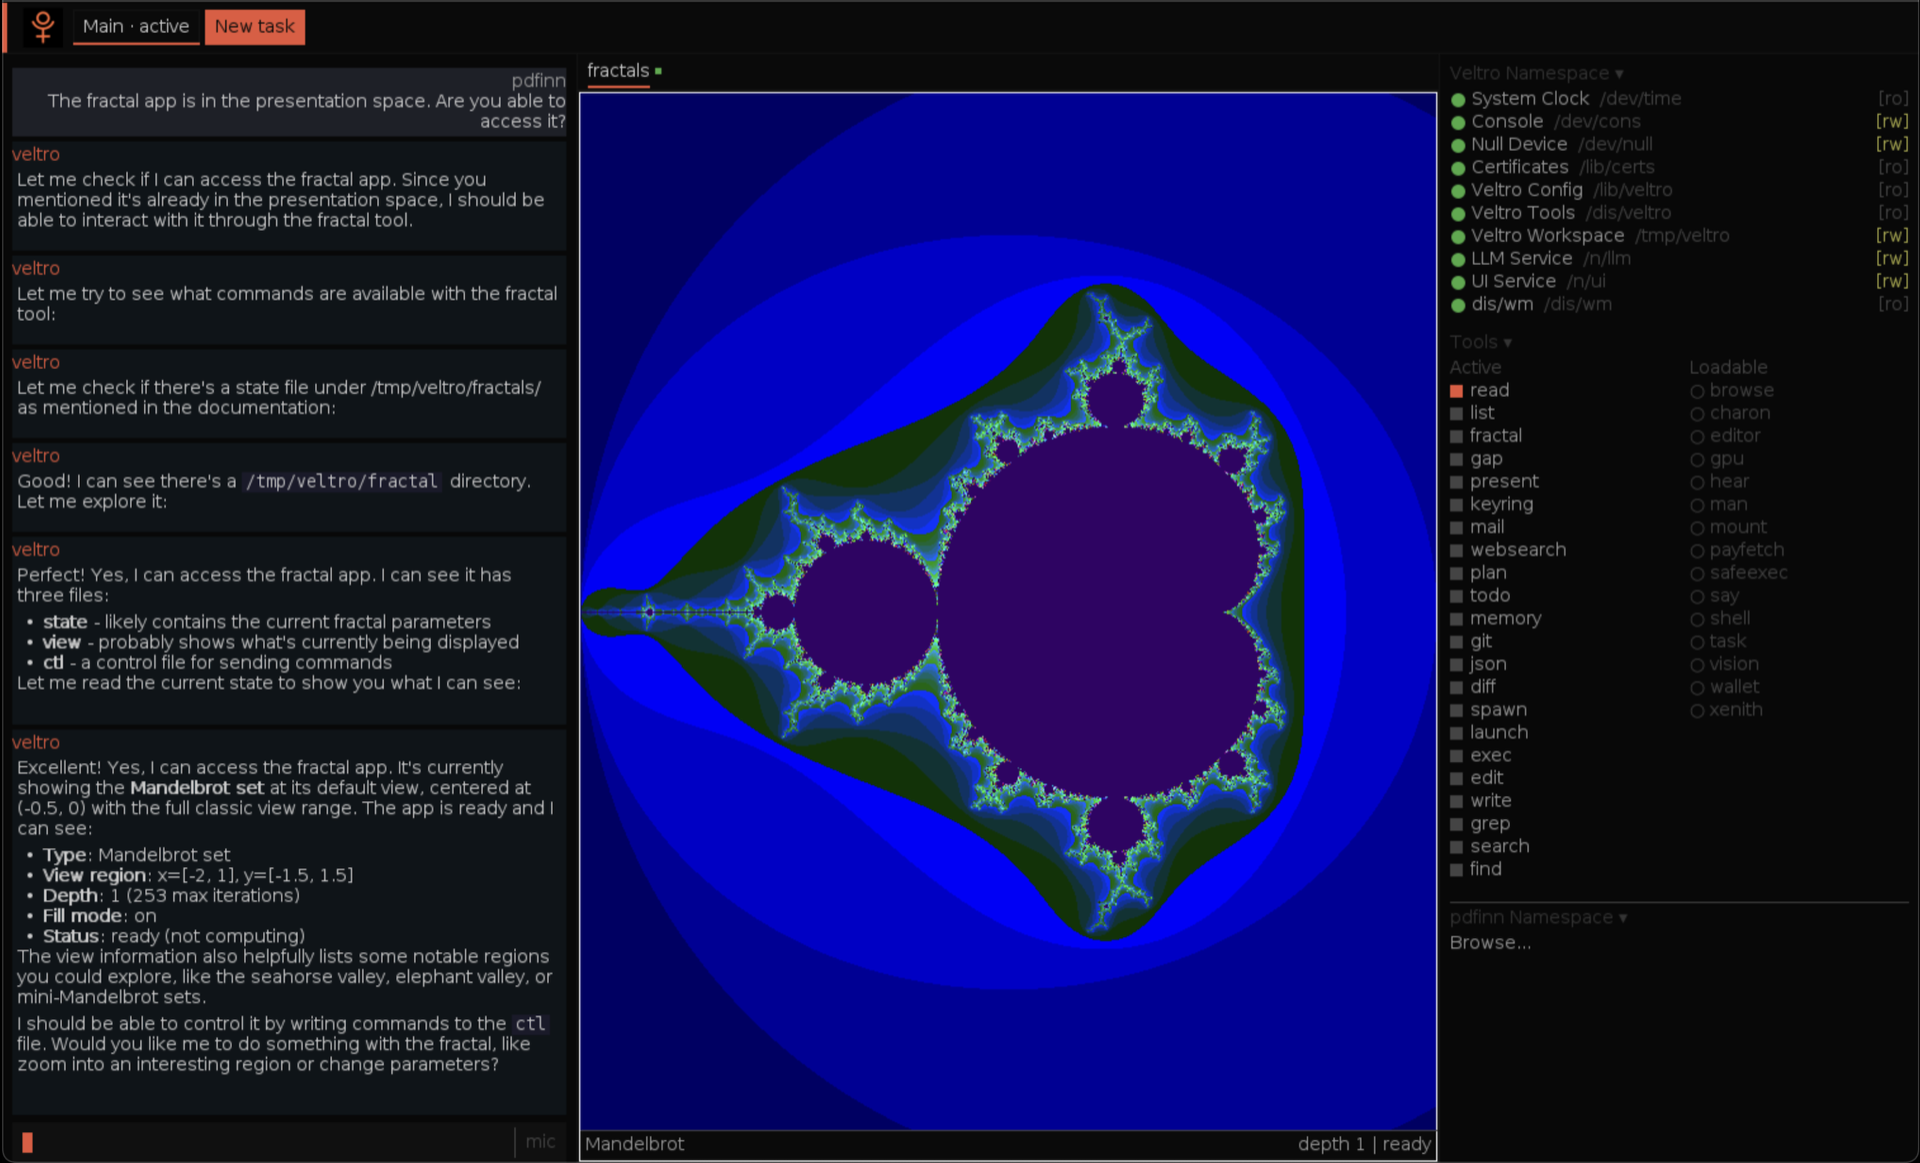Open Browse... under pdfinn Namespace

(1490, 942)
